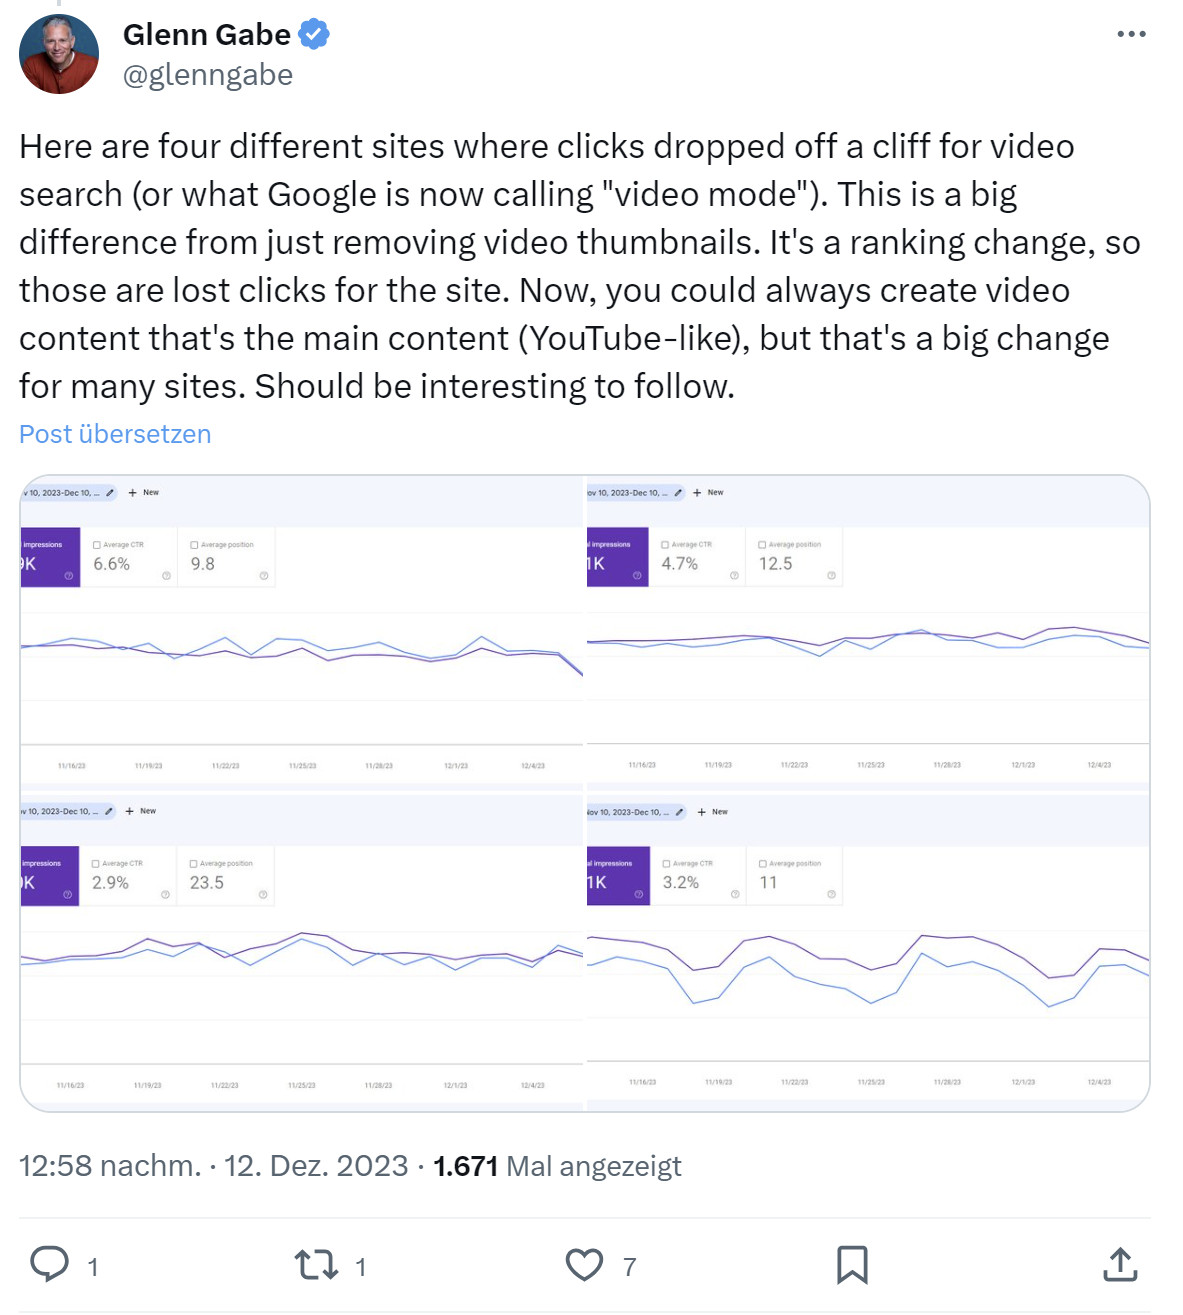Click the Glenn Gabe display name
This screenshot has width=1183, height=1315.
[206, 34]
